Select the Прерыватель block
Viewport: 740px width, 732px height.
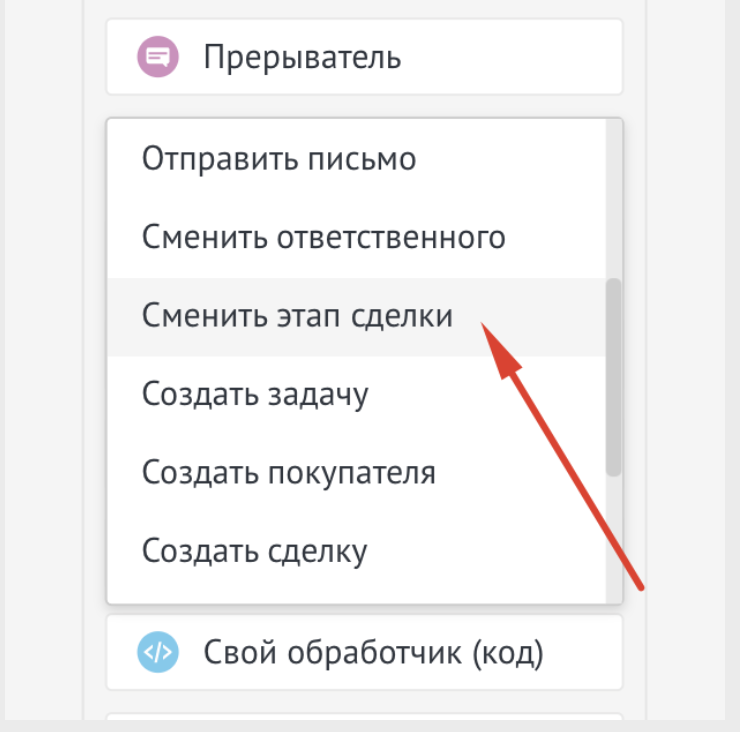[x=364, y=57]
